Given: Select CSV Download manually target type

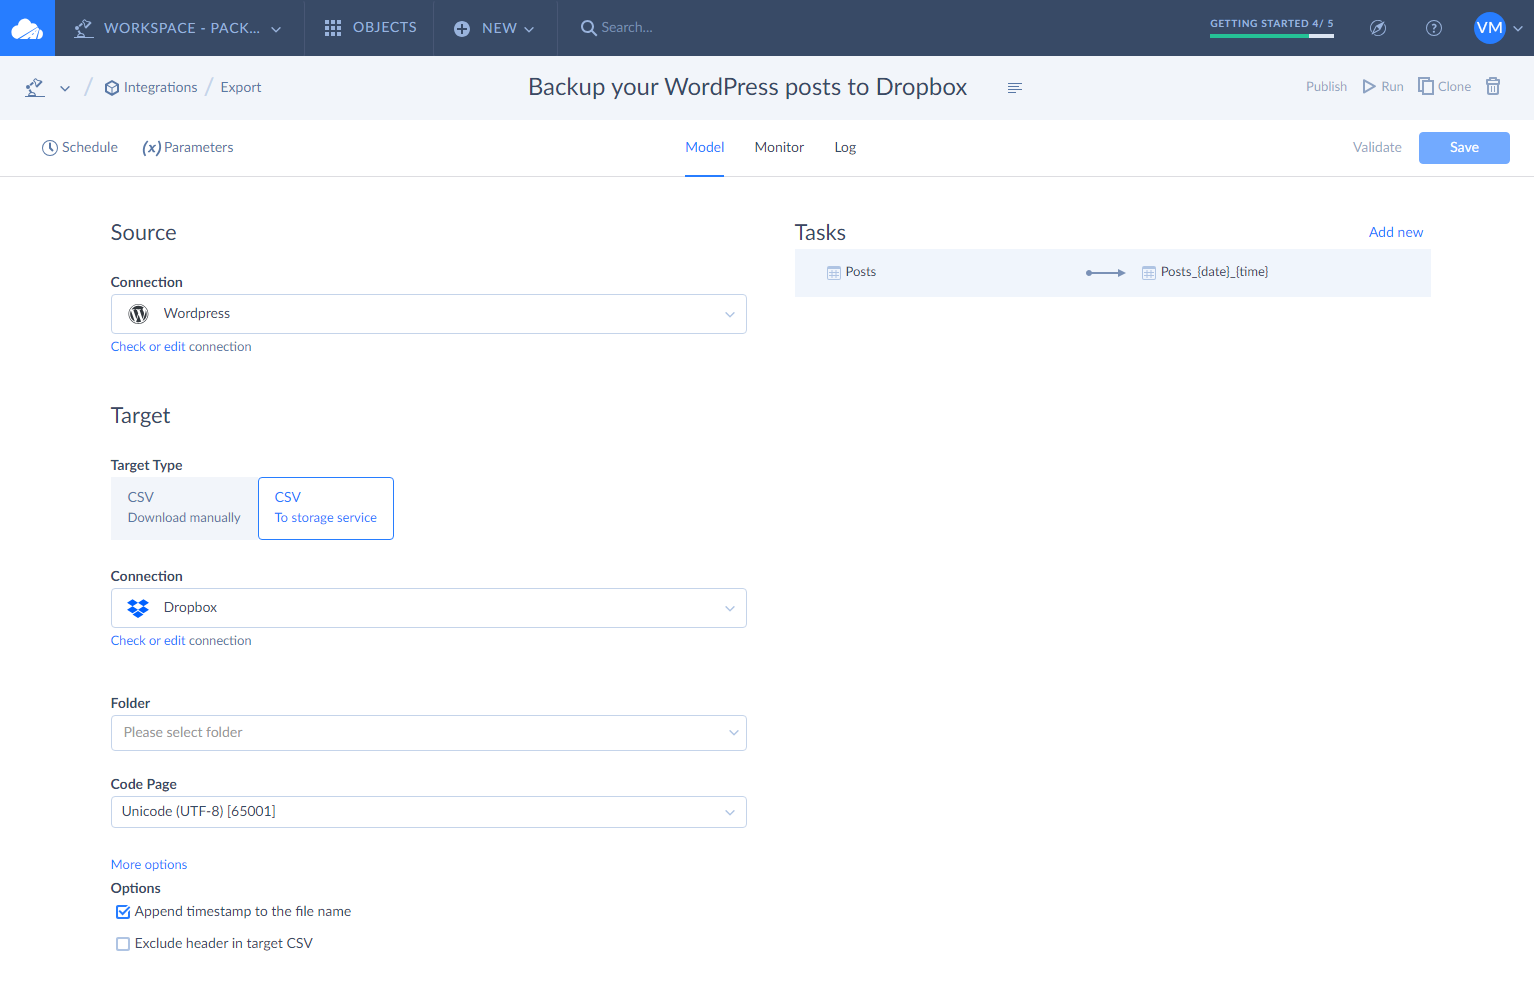Looking at the screenshot, I should [184, 508].
